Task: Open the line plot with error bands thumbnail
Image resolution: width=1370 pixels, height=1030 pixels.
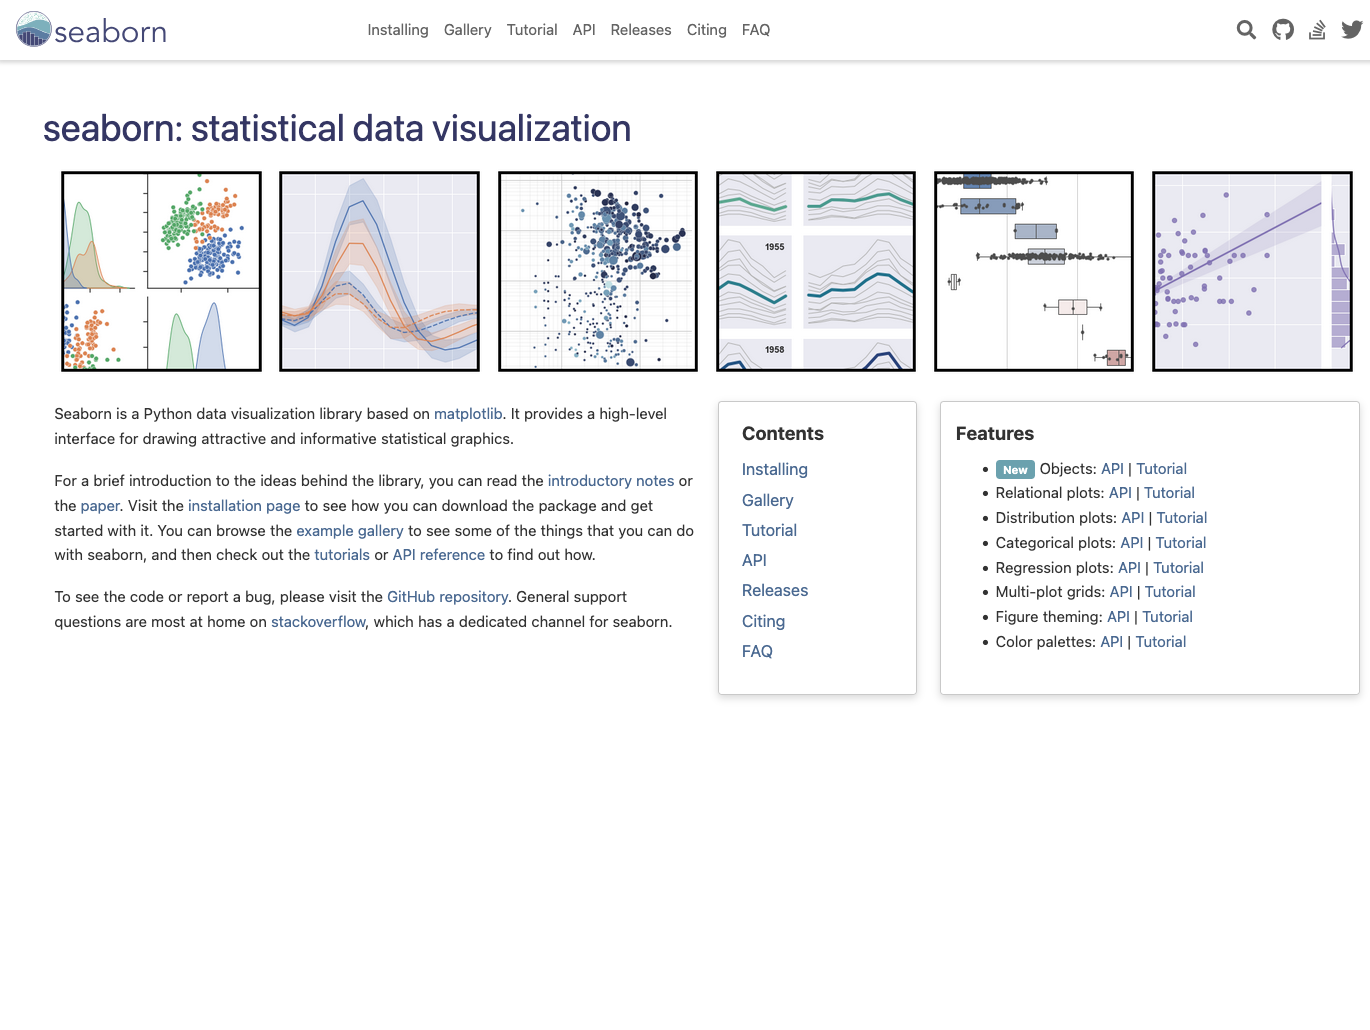Action: (x=379, y=271)
